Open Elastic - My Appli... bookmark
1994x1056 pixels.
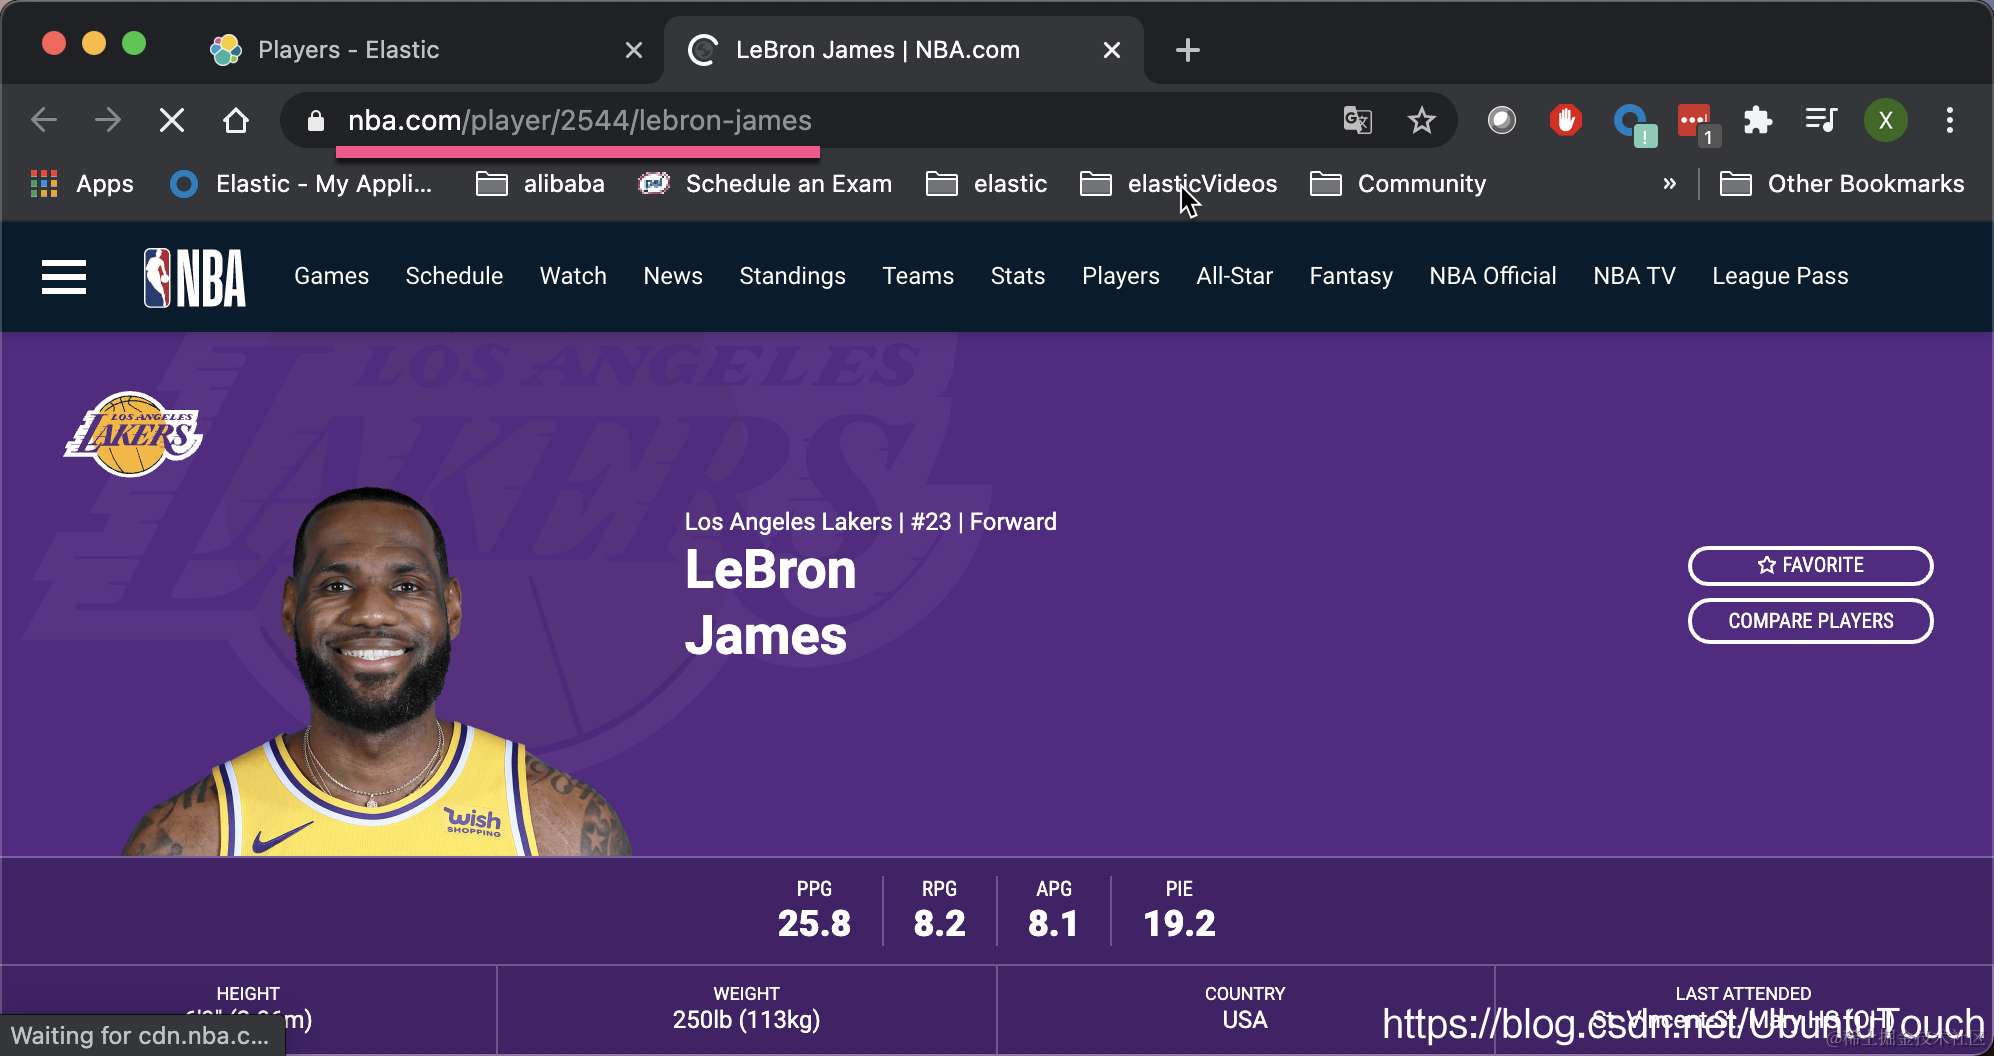(x=301, y=184)
